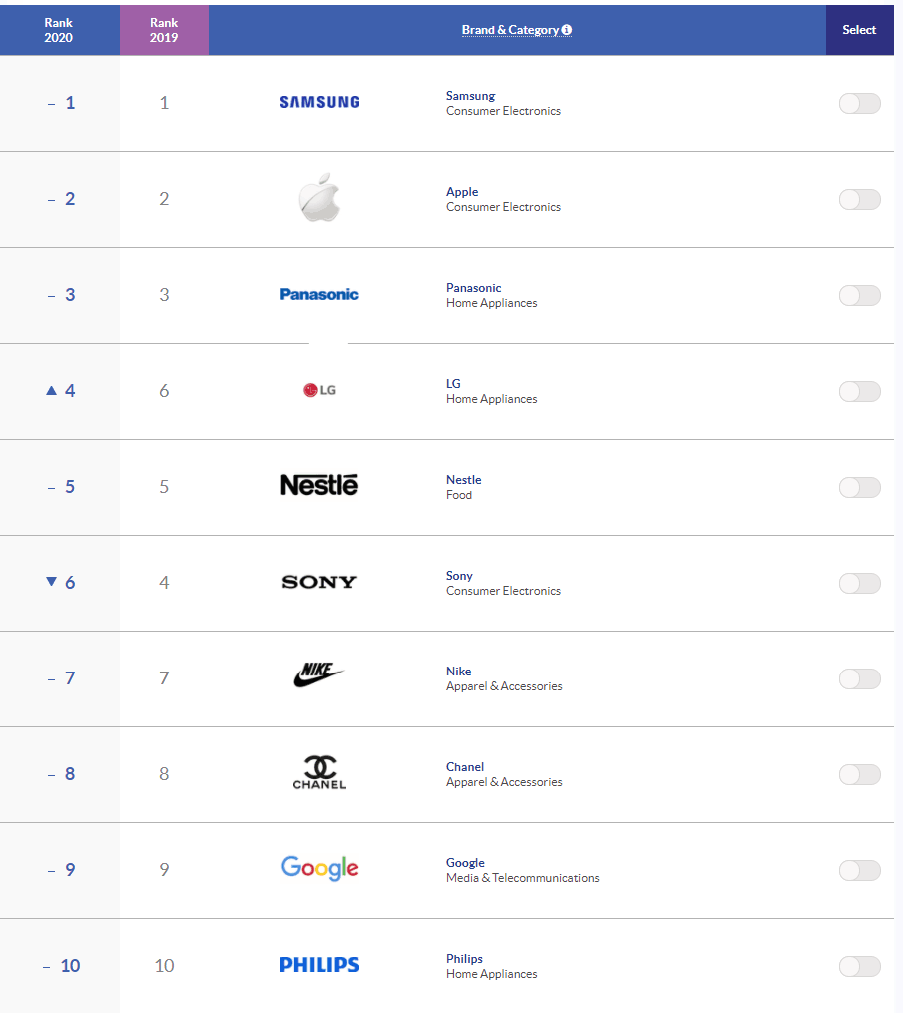903x1013 pixels.
Task: Click the Google brand logo
Action: 319,868
